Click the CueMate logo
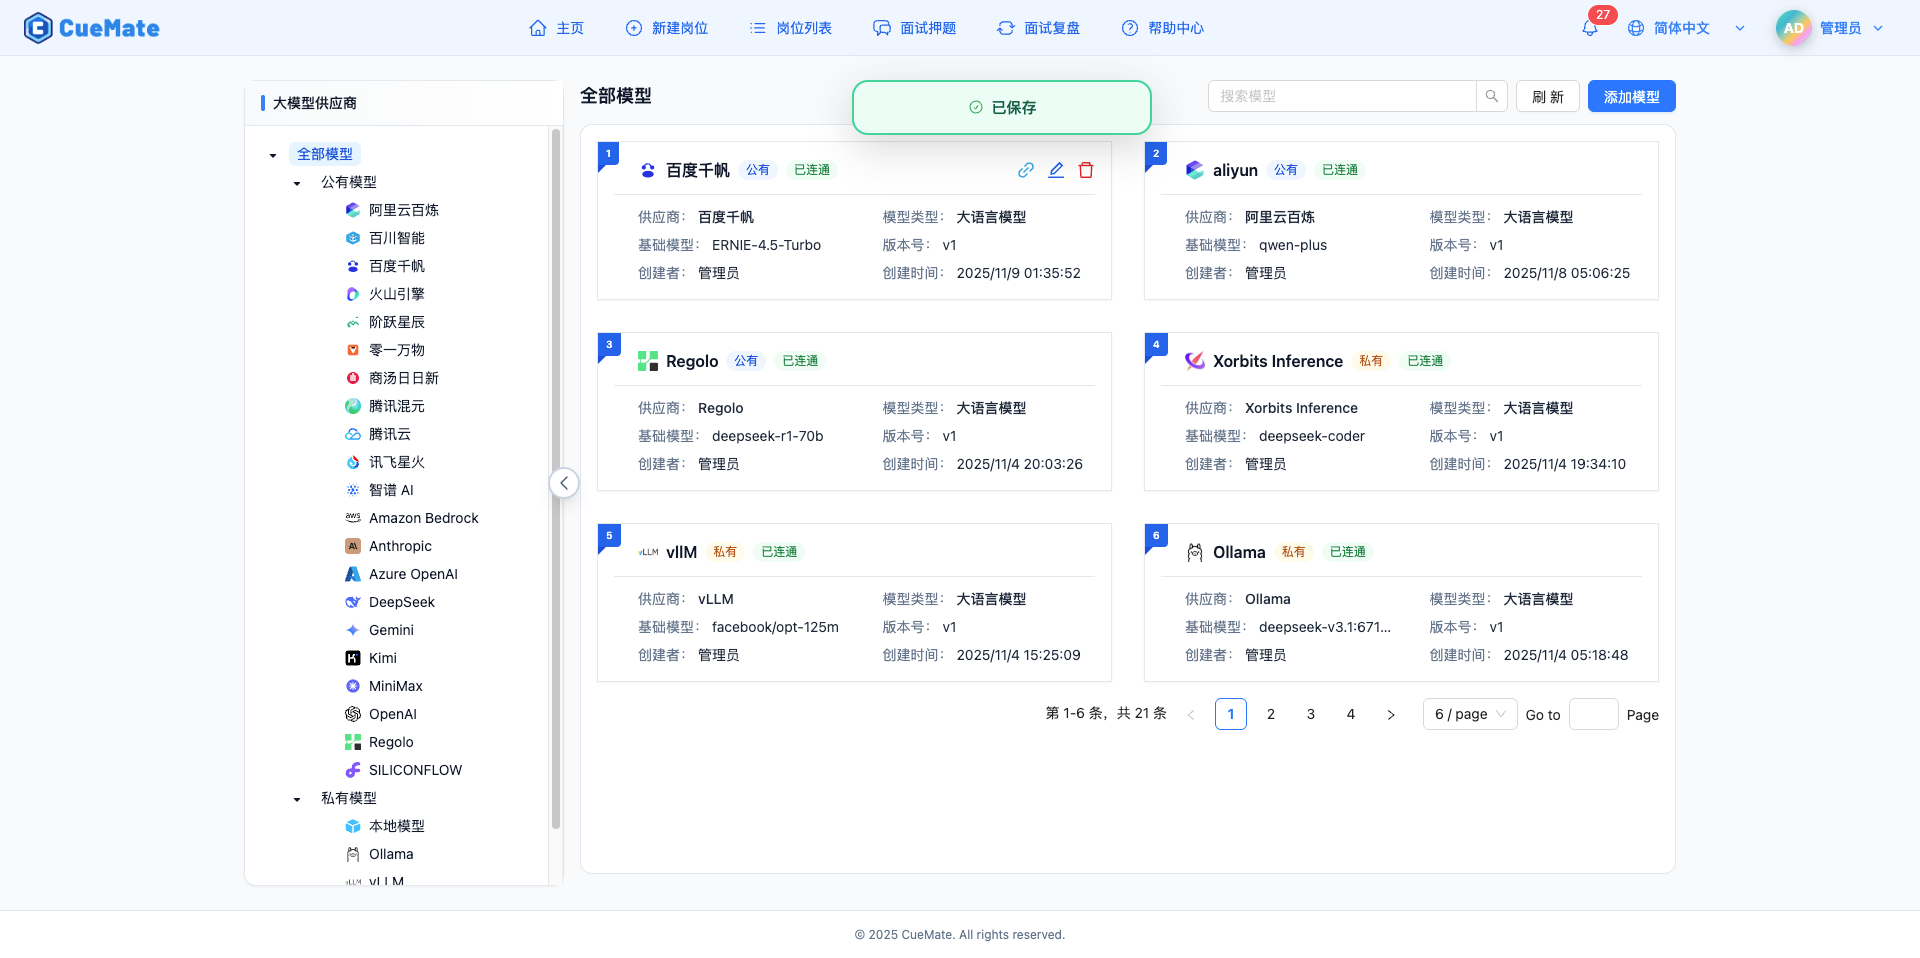This screenshot has width=1920, height=958. tap(91, 28)
